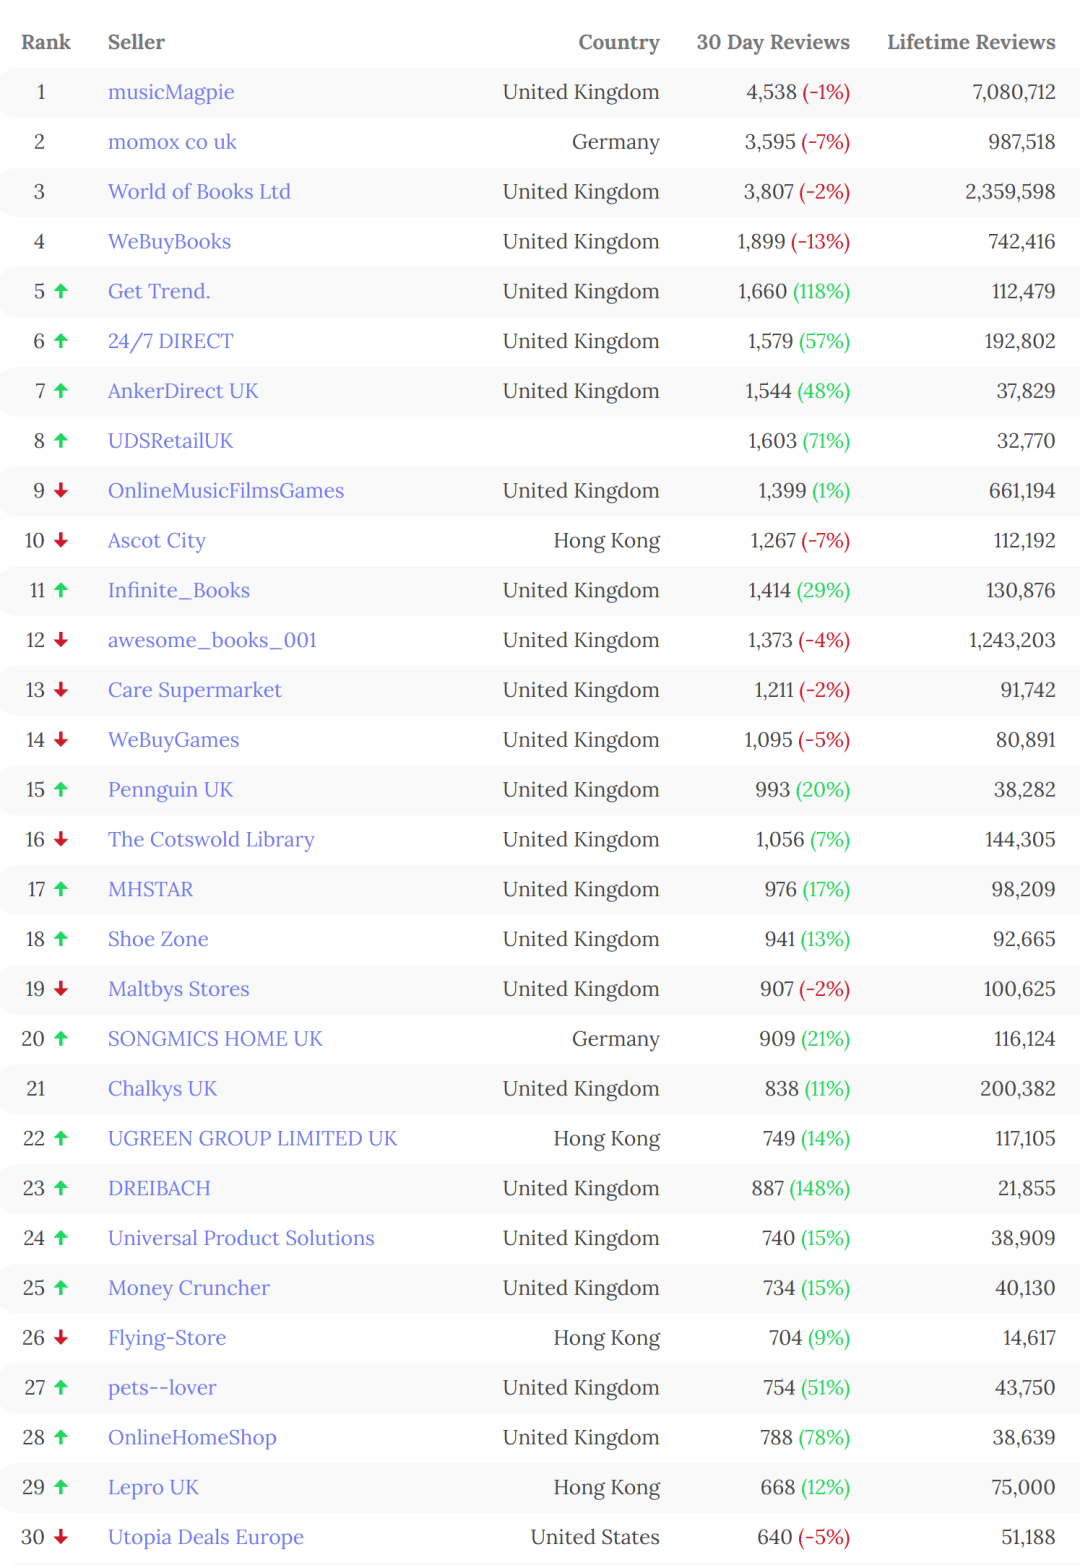
Task: Click the red down arrow at rank 30
Action: [61, 1537]
